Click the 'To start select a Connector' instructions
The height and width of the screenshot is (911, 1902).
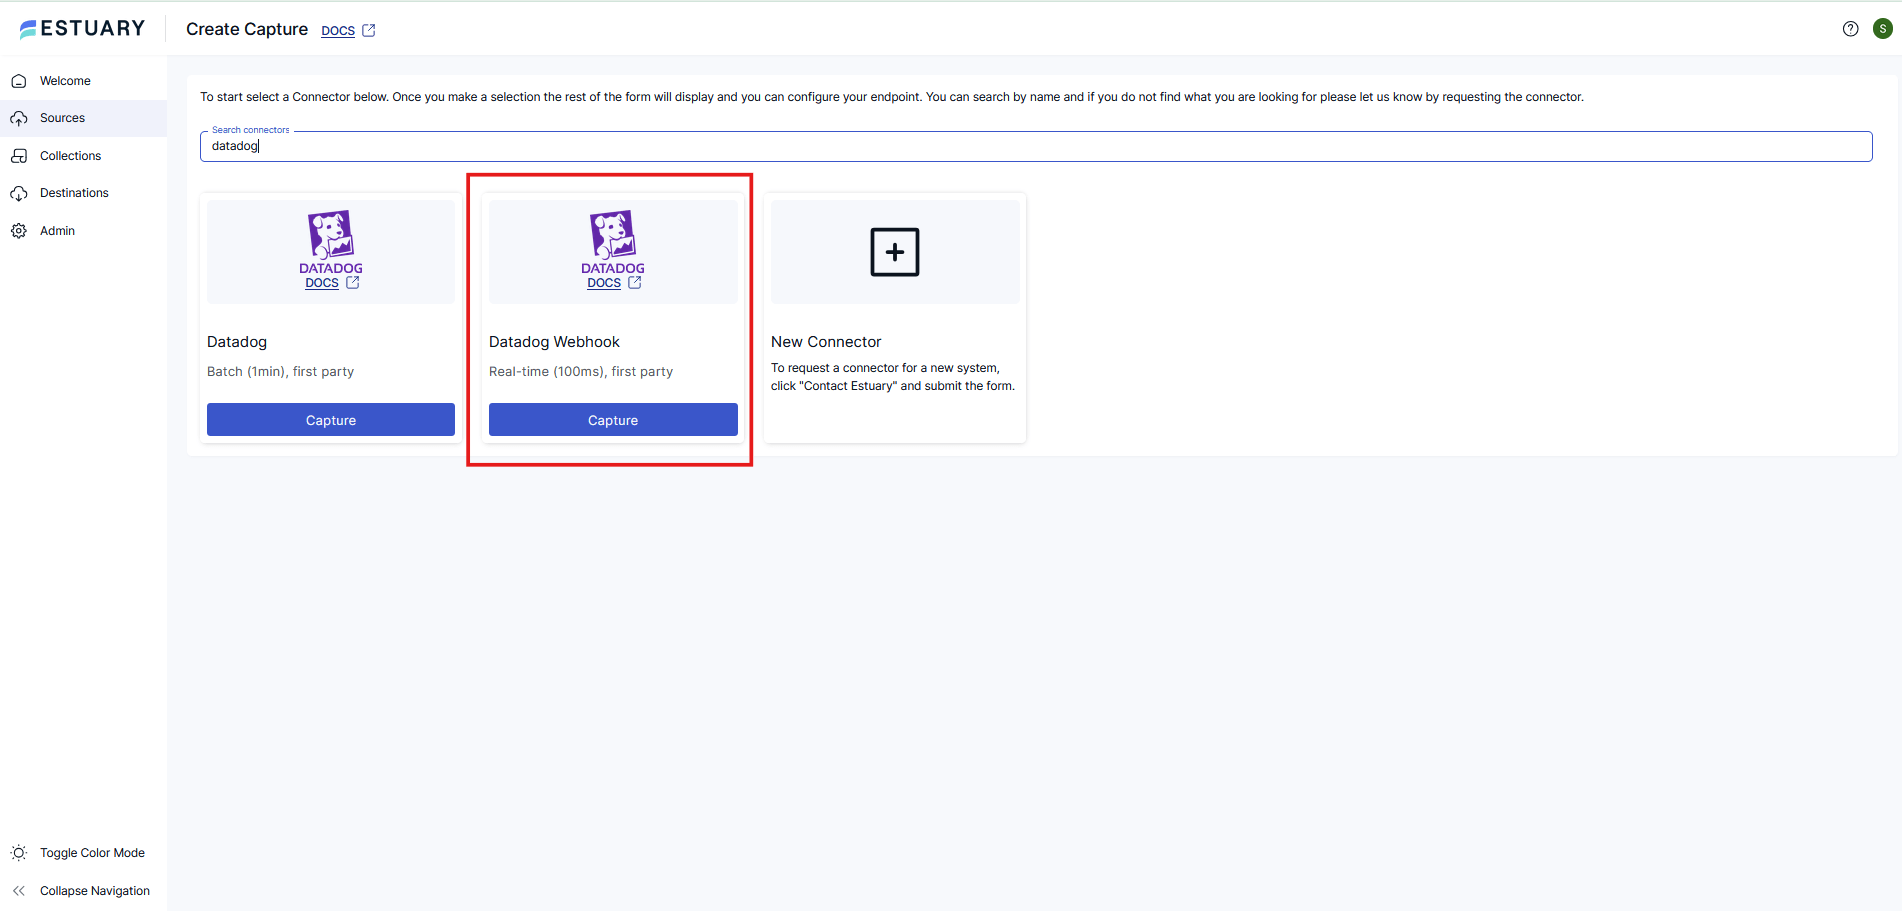tap(892, 97)
